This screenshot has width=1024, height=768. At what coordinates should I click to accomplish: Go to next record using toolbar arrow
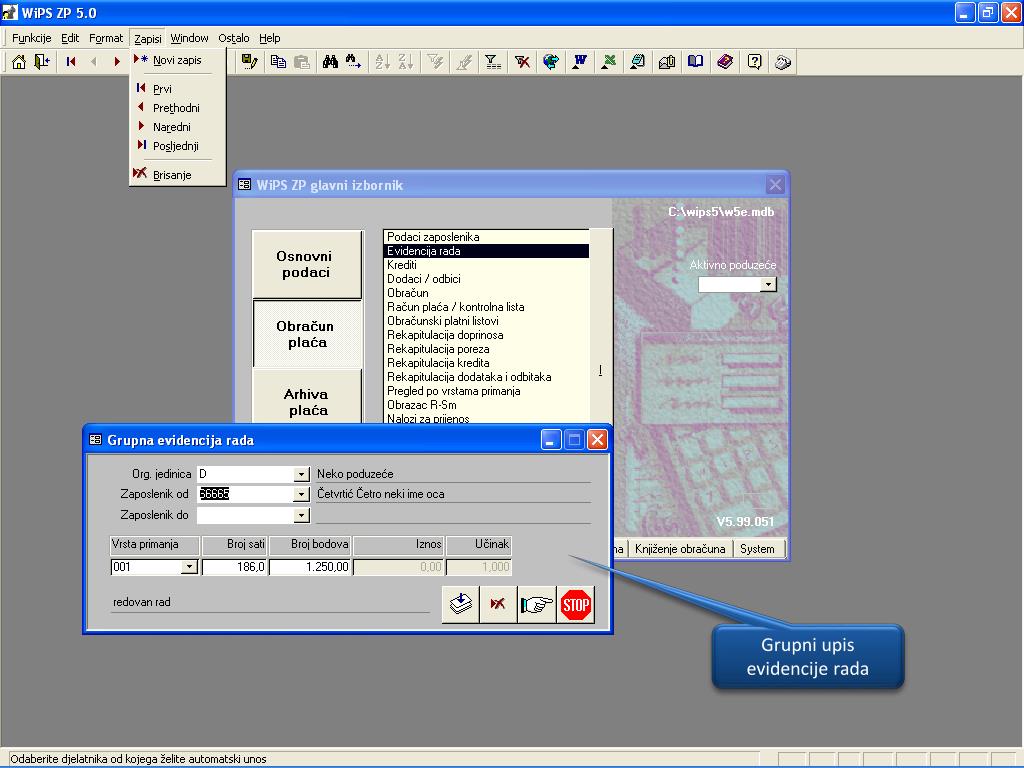click(117, 62)
